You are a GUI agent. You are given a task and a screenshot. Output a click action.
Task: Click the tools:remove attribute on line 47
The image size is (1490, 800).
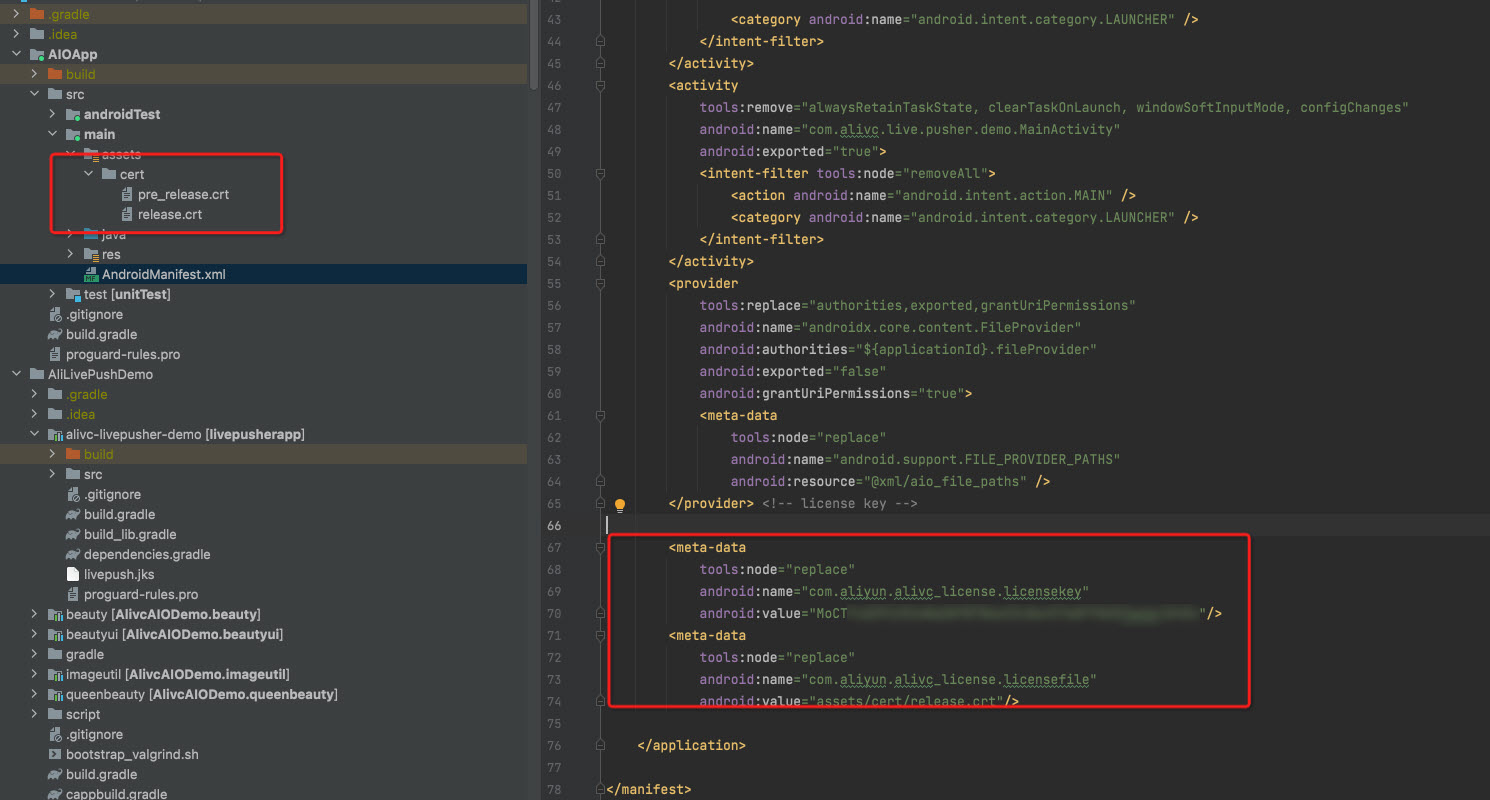coord(1054,108)
